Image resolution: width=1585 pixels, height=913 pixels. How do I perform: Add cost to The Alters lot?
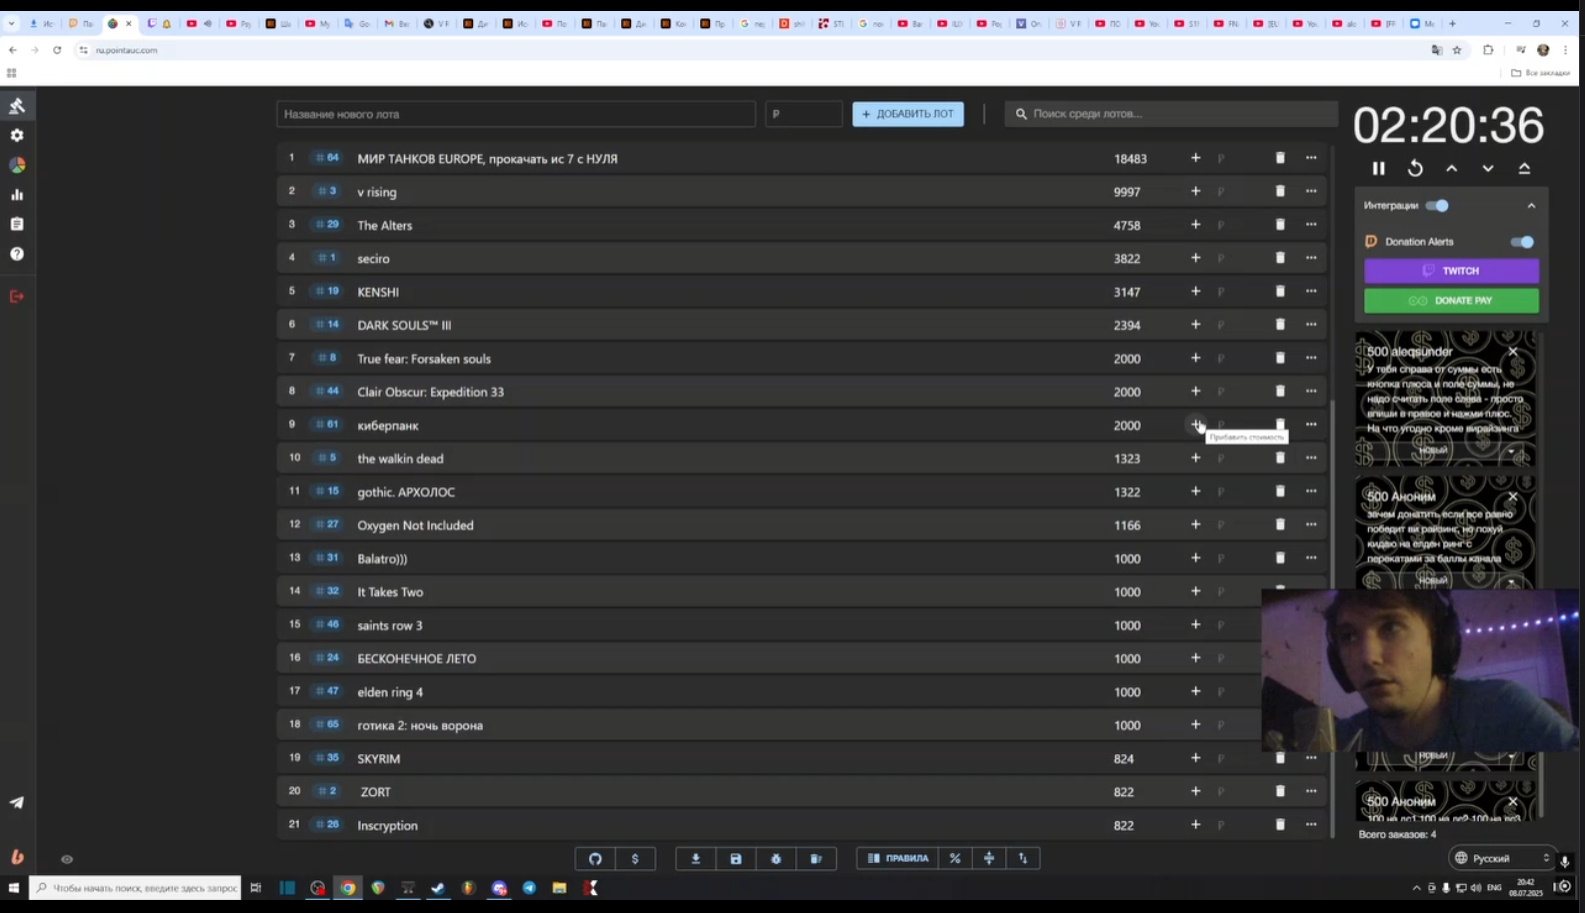tap(1195, 225)
